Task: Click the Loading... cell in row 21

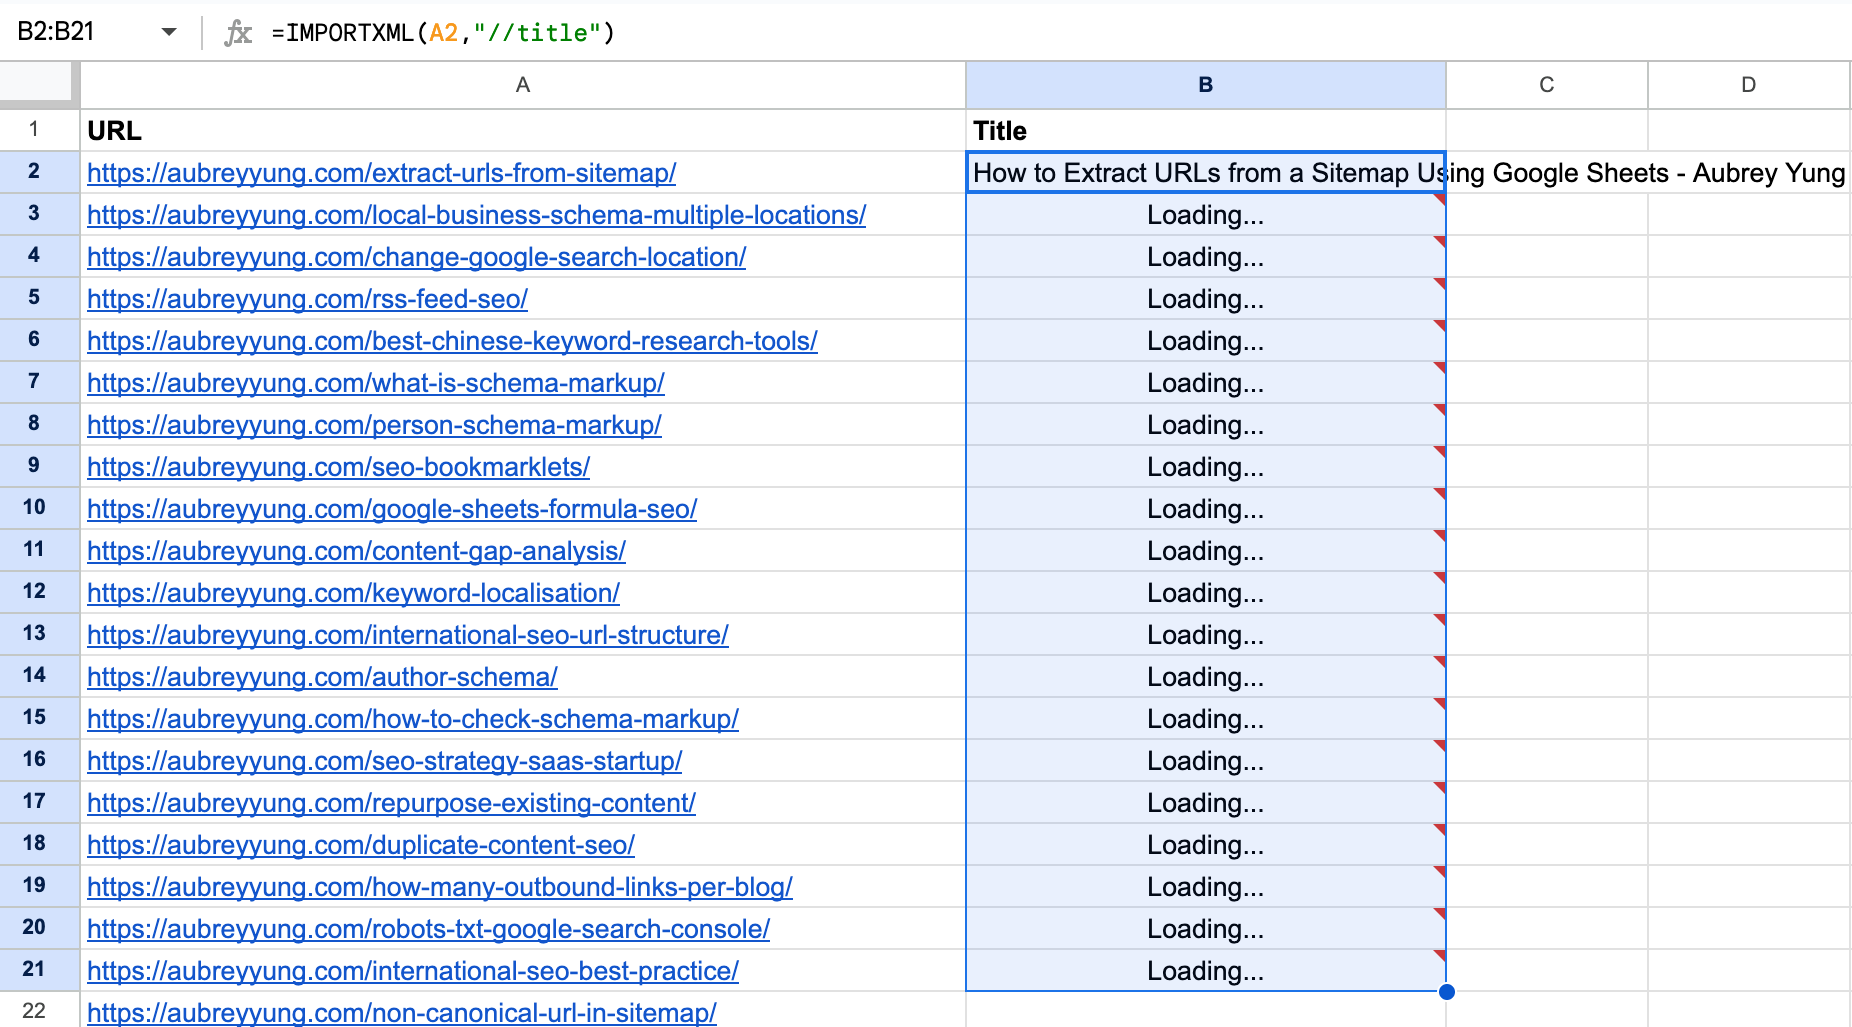Action: pyautogui.click(x=1206, y=971)
